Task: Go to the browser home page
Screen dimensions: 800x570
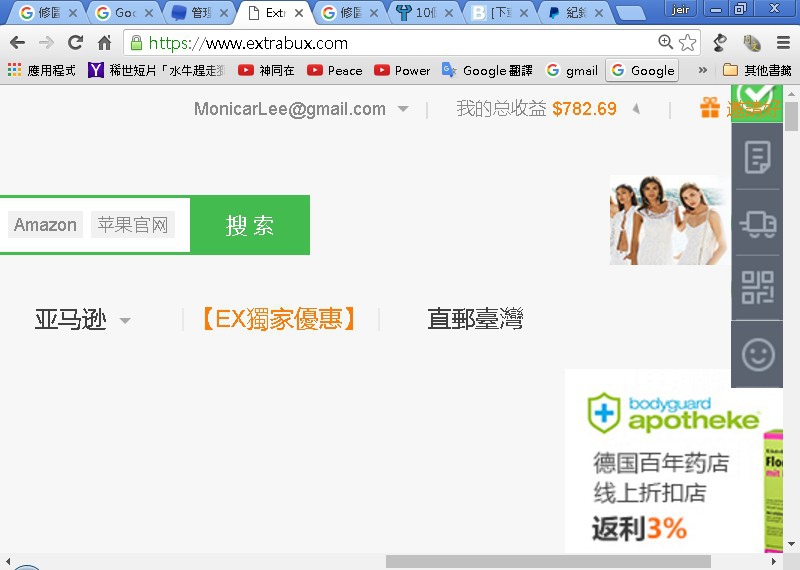Action: click(105, 43)
